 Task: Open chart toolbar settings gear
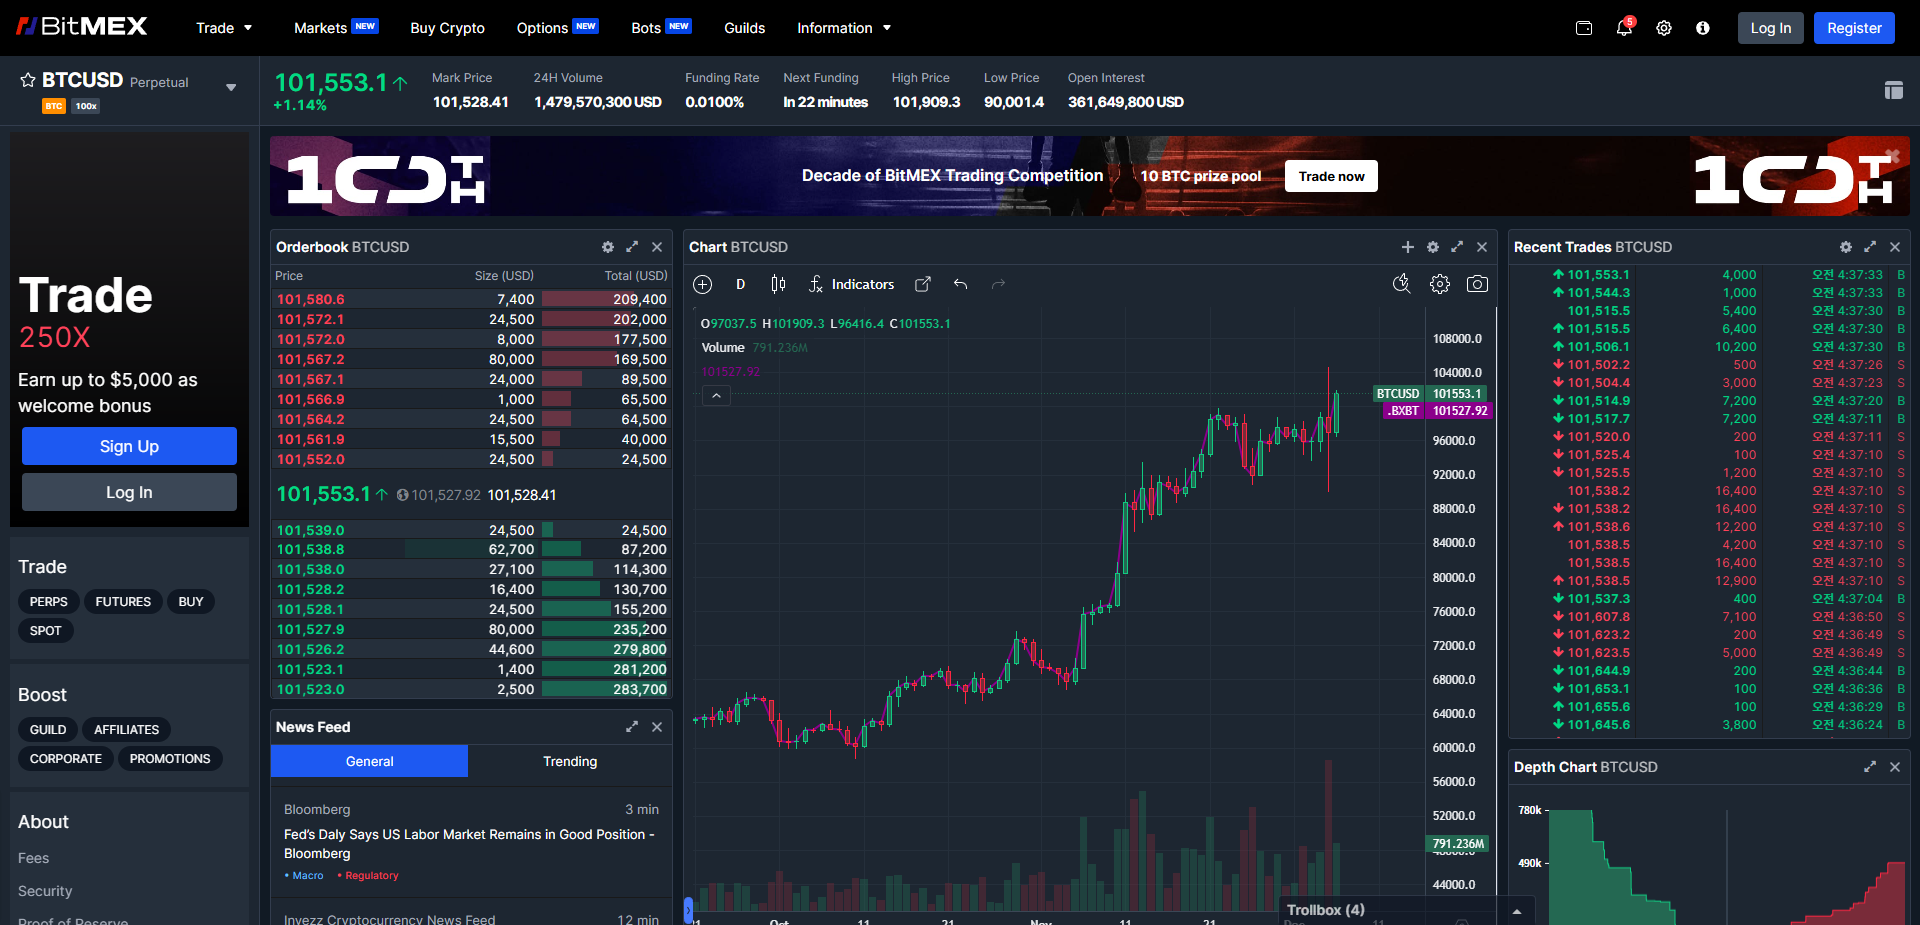click(1440, 284)
